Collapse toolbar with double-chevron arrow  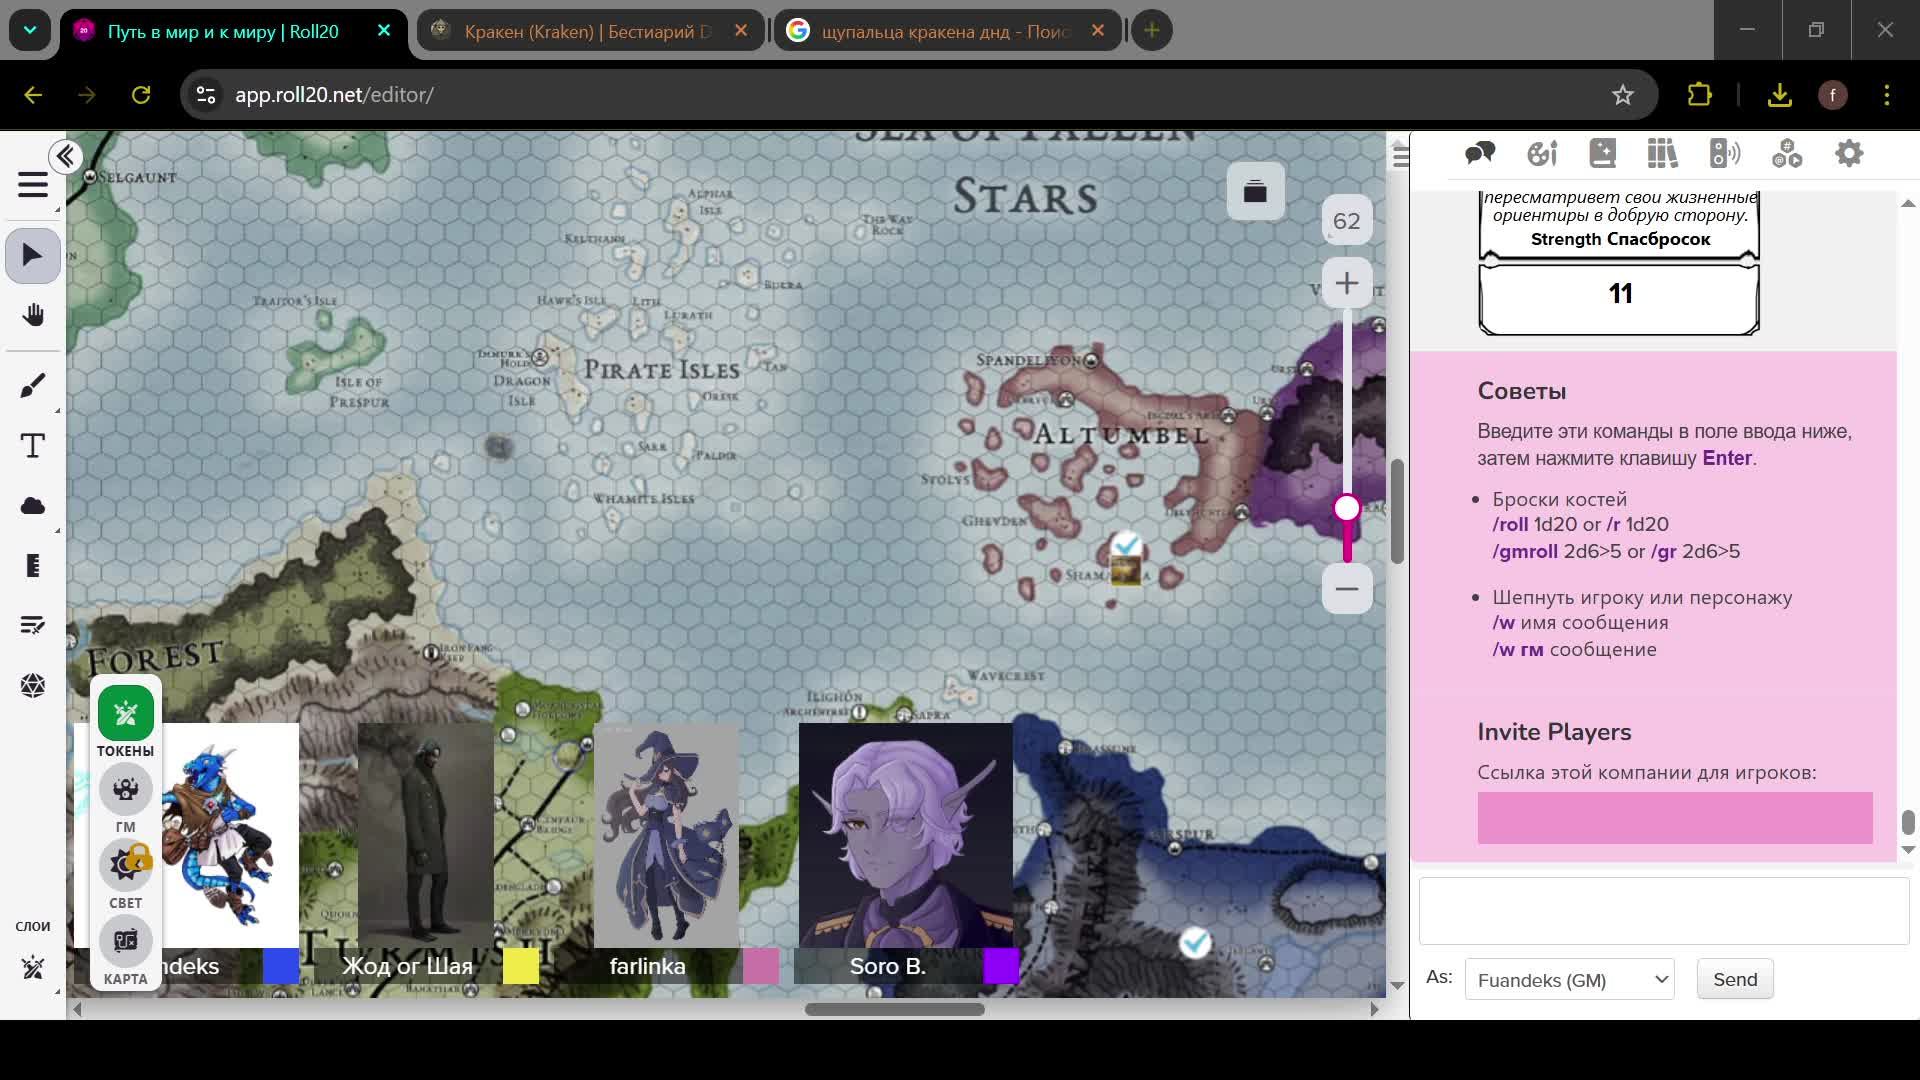(66, 157)
